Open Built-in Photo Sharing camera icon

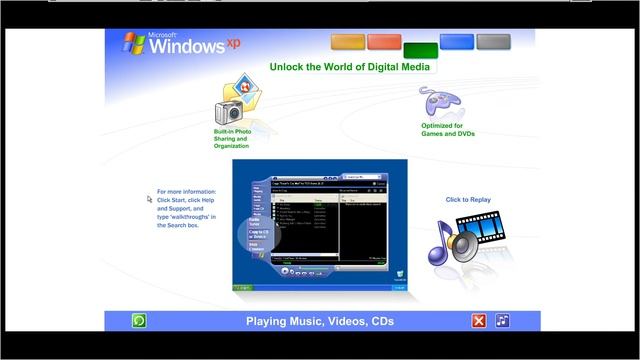coord(239,99)
